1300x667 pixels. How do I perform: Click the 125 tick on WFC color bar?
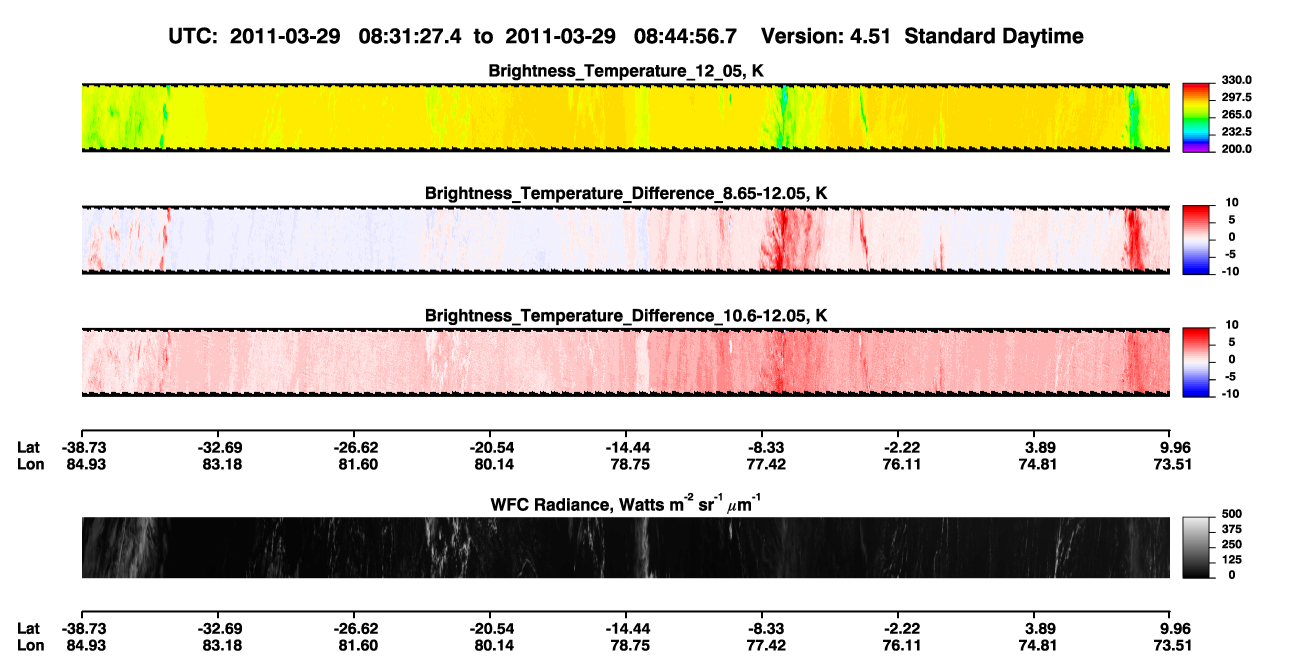point(1231,559)
